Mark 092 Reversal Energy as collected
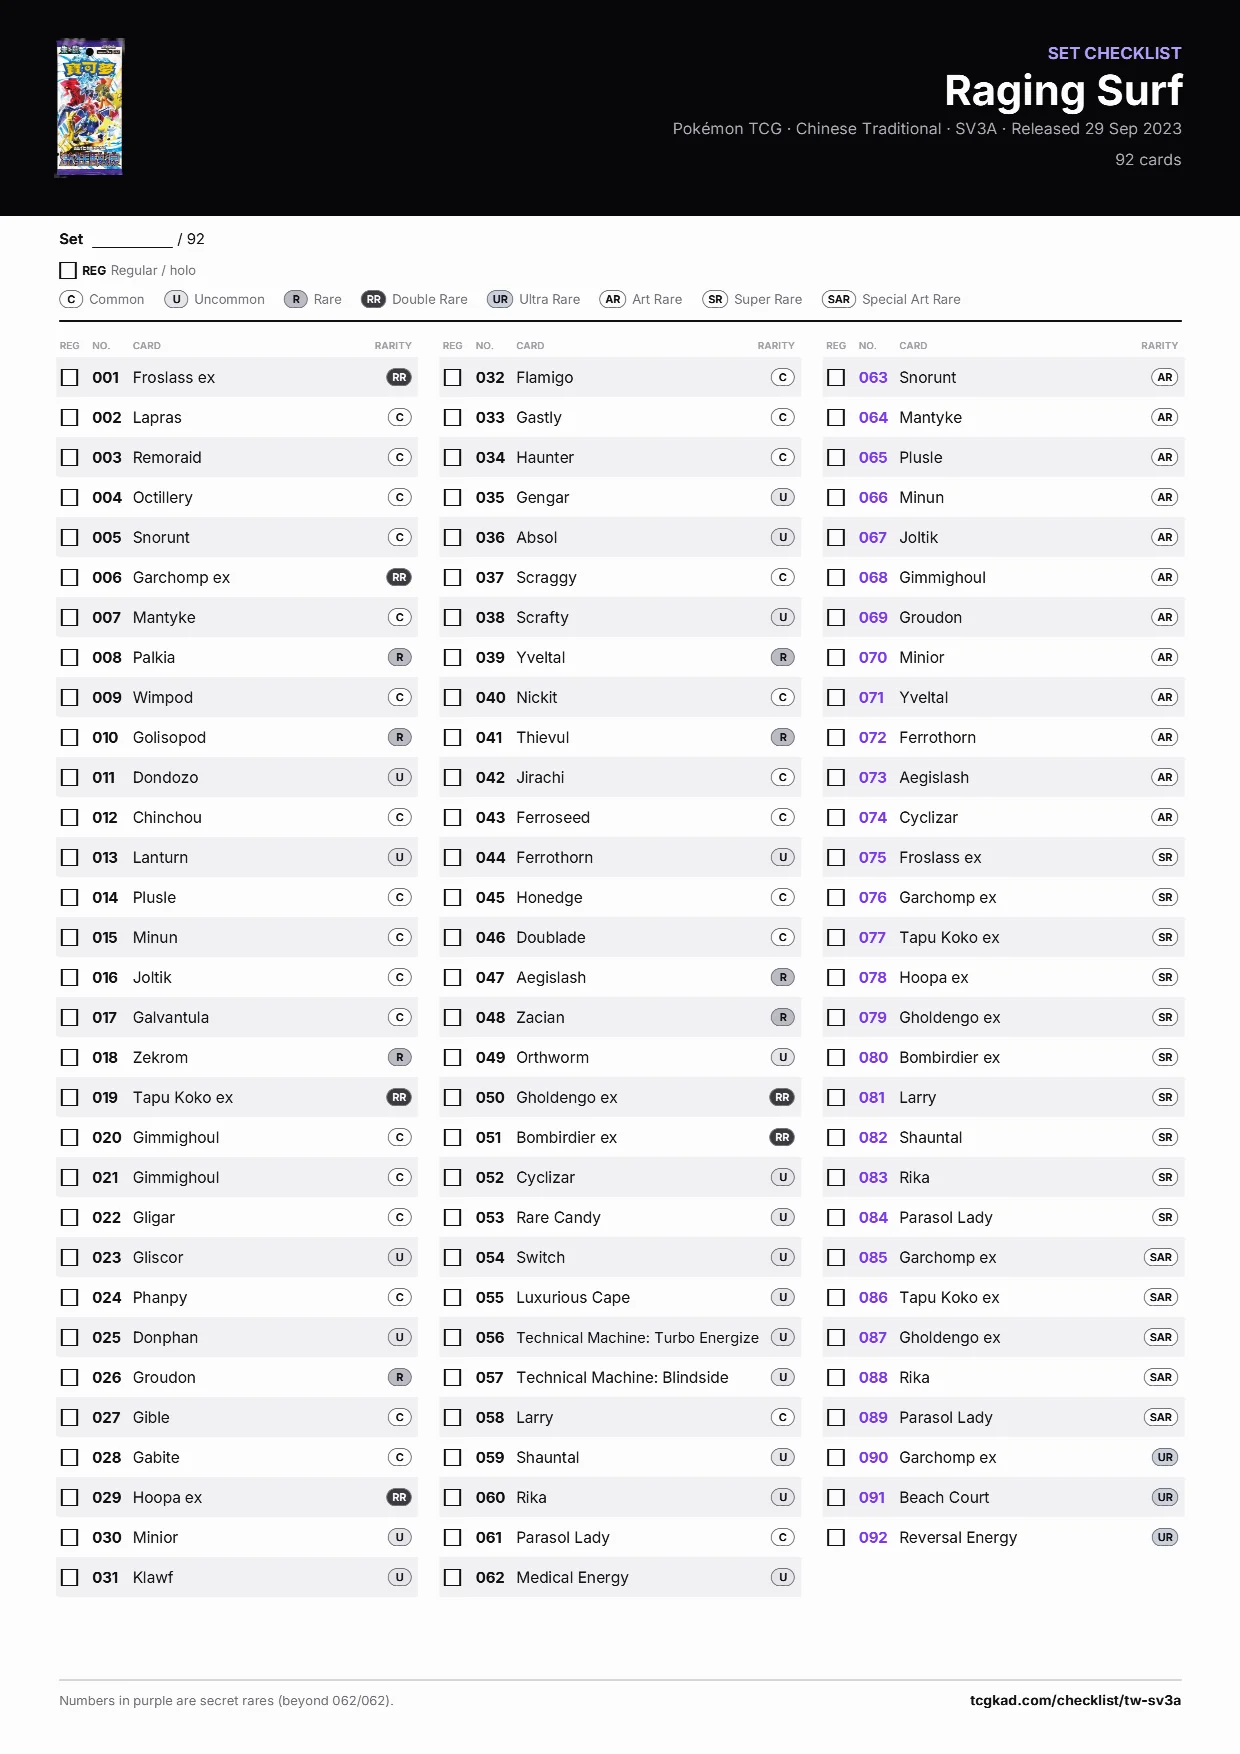1240x1754 pixels. (x=836, y=1537)
